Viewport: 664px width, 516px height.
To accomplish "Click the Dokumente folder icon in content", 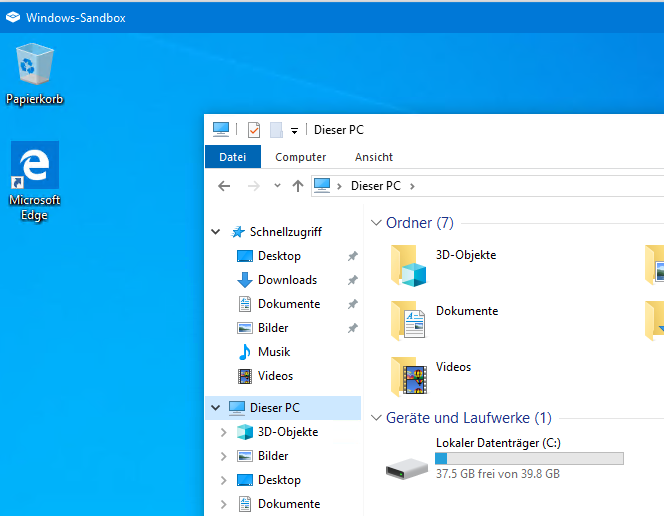I will (x=408, y=320).
